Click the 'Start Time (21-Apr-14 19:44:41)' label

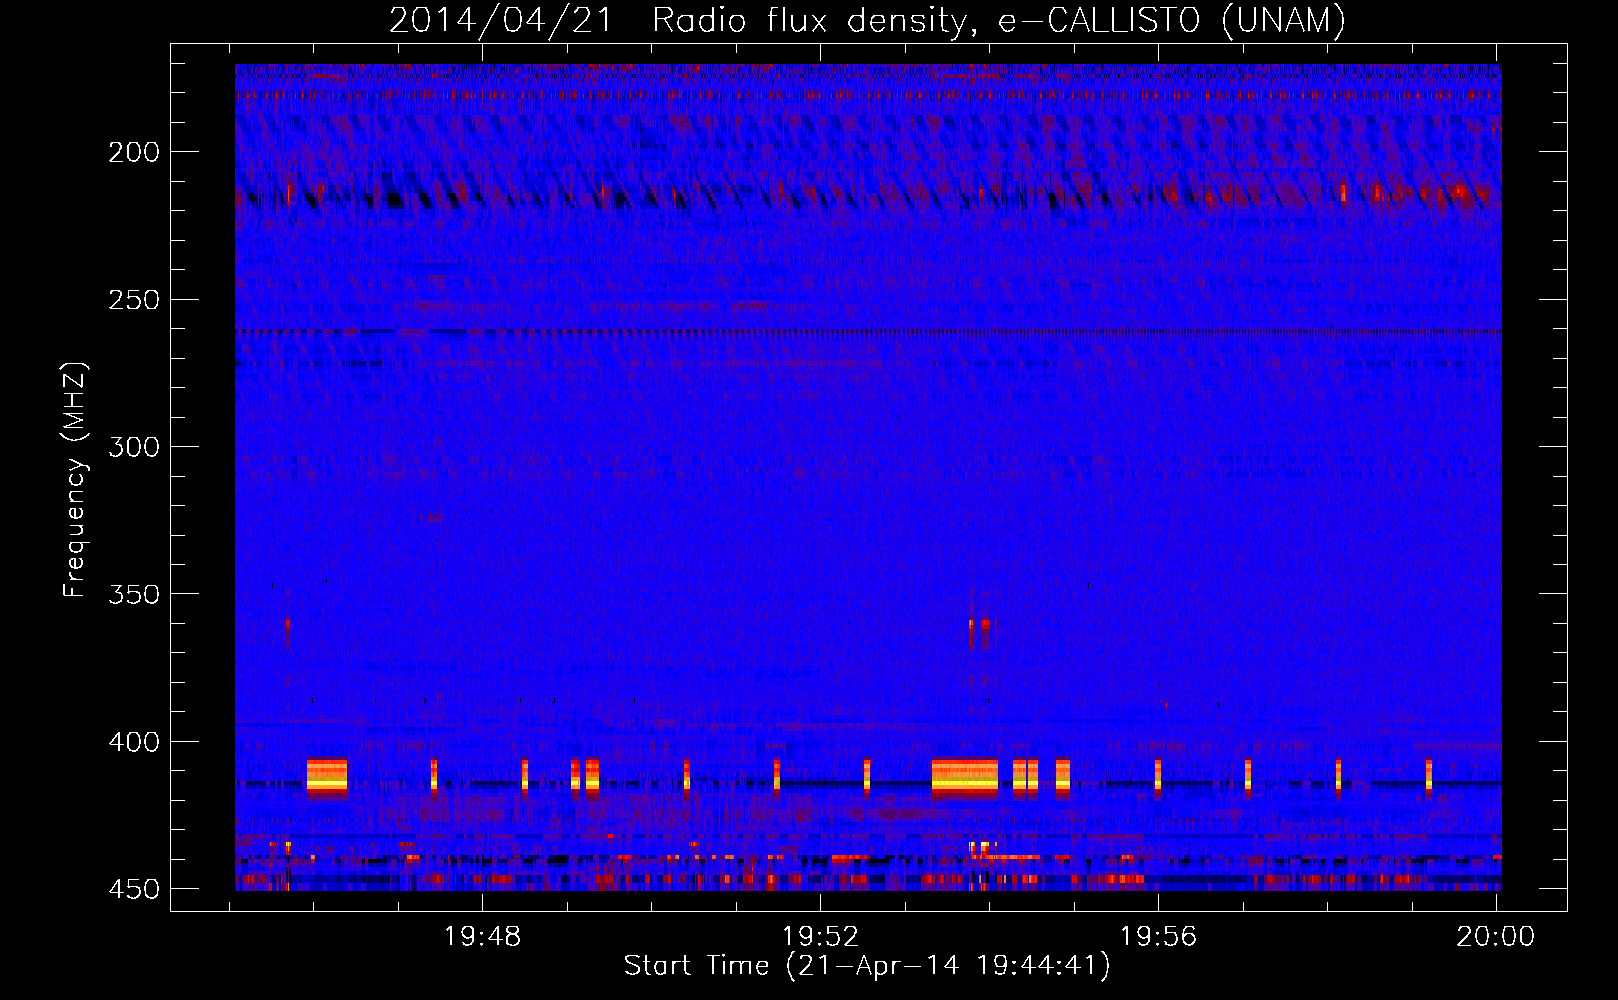867,966
